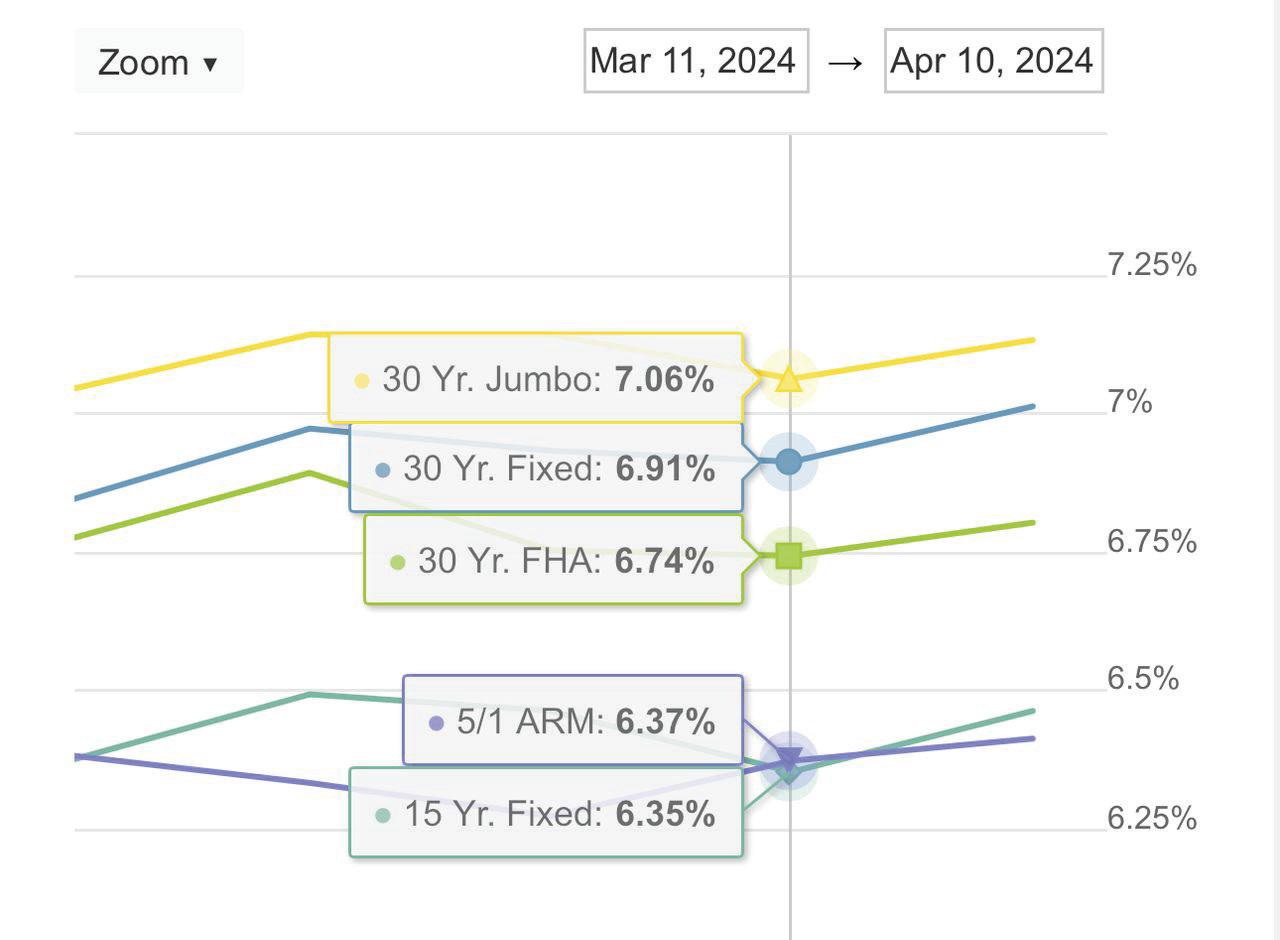
Task: Click the Apr 10, 2024 end date field
Action: point(993,61)
